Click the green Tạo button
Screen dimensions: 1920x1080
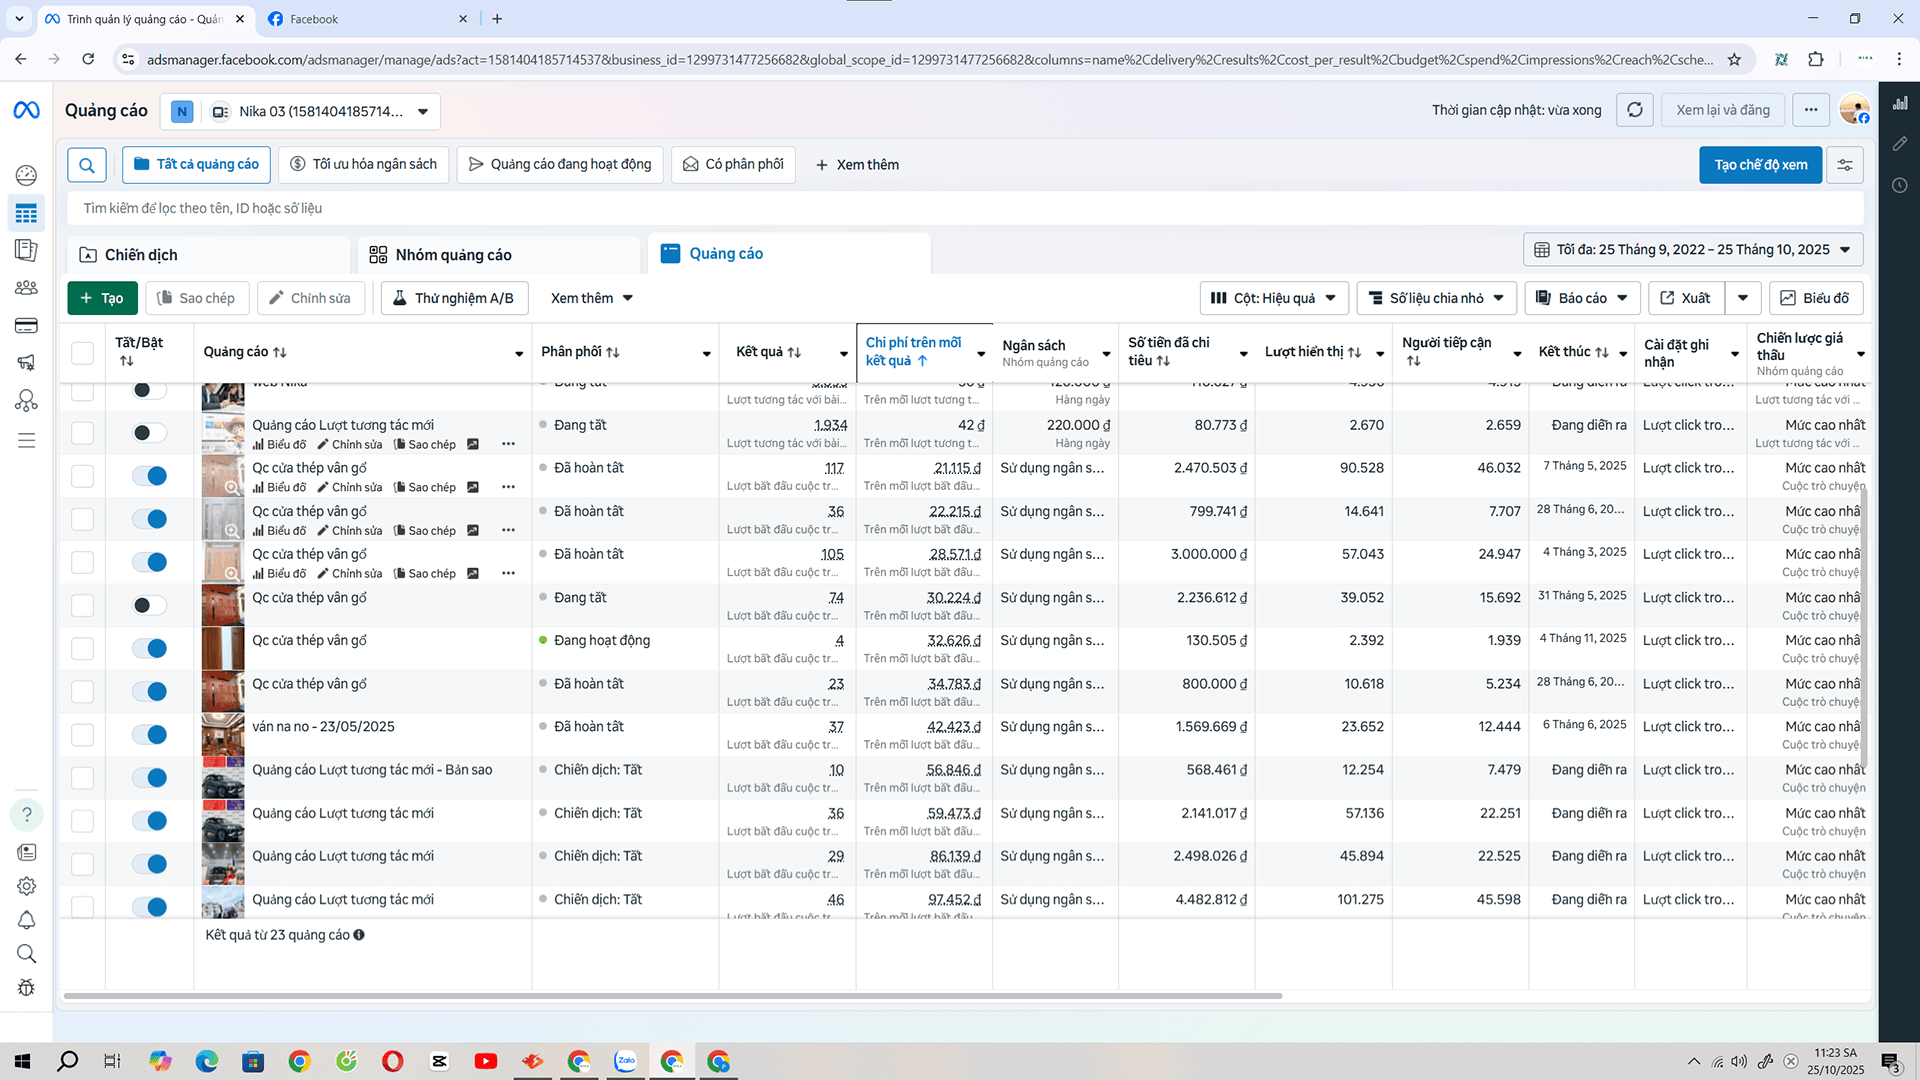pos(102,298)
